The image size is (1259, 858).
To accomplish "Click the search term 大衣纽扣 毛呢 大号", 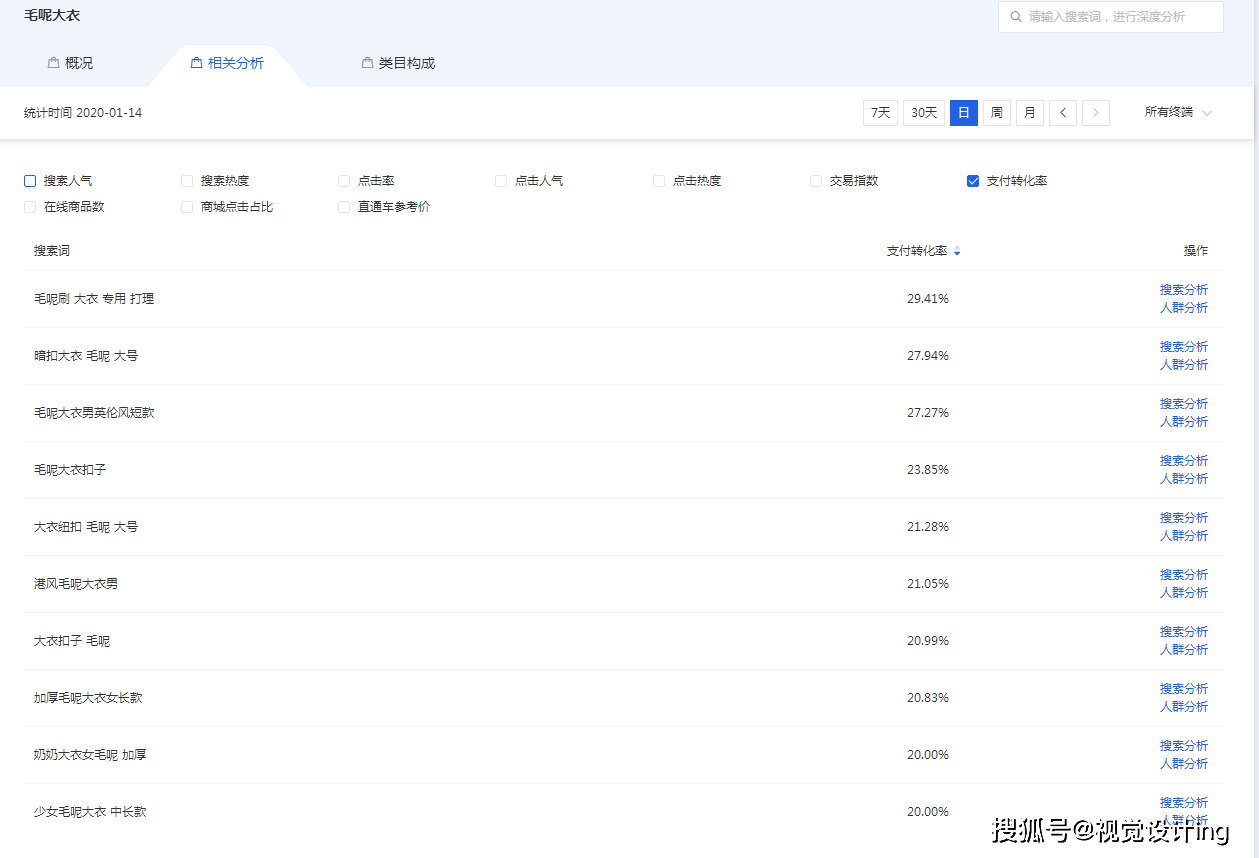I will click(86, 527).
